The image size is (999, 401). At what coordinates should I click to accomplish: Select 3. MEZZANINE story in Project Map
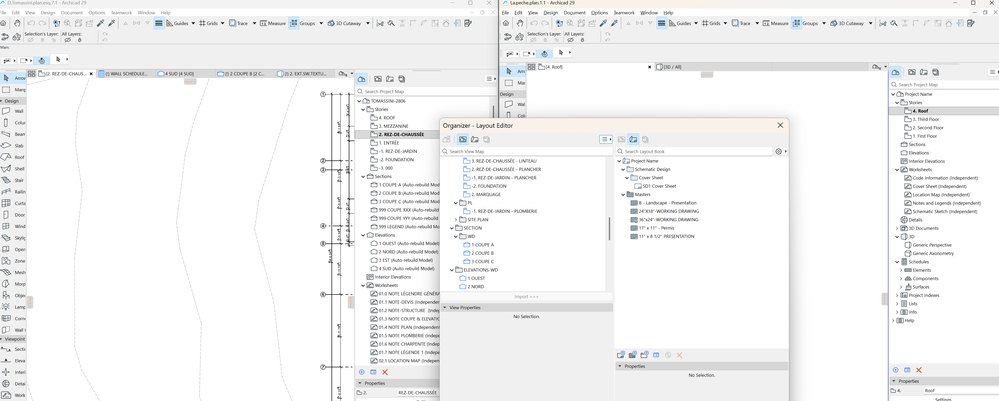(393, 126)
